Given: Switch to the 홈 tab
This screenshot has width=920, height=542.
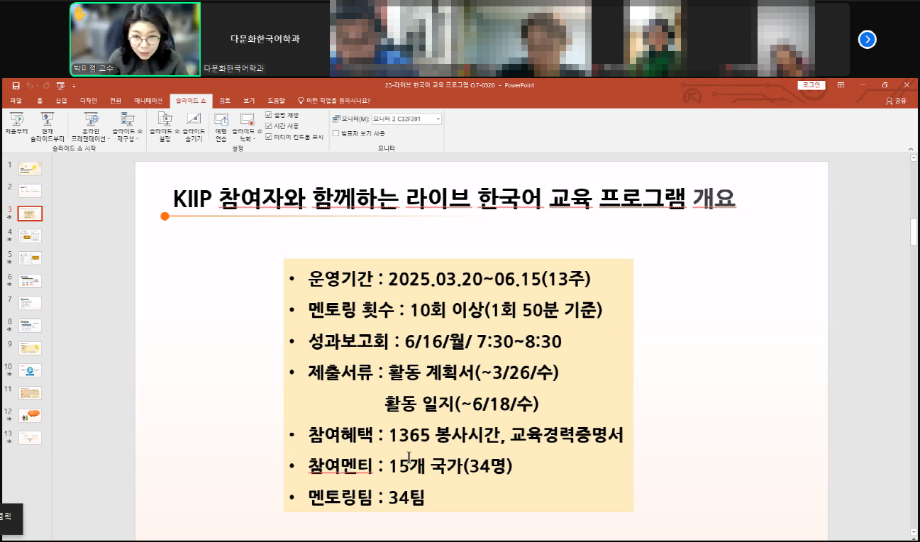Looking at the screenshot, I should 40,101.
